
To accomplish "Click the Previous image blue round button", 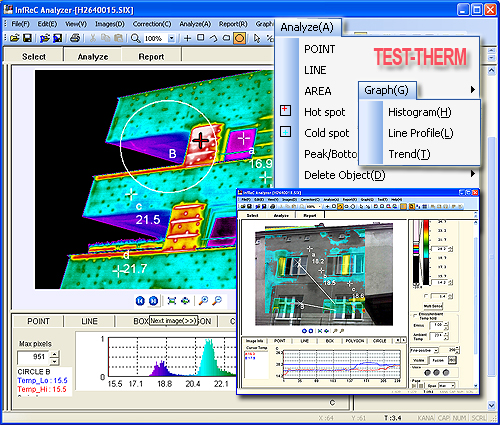I will pos(140,301).
